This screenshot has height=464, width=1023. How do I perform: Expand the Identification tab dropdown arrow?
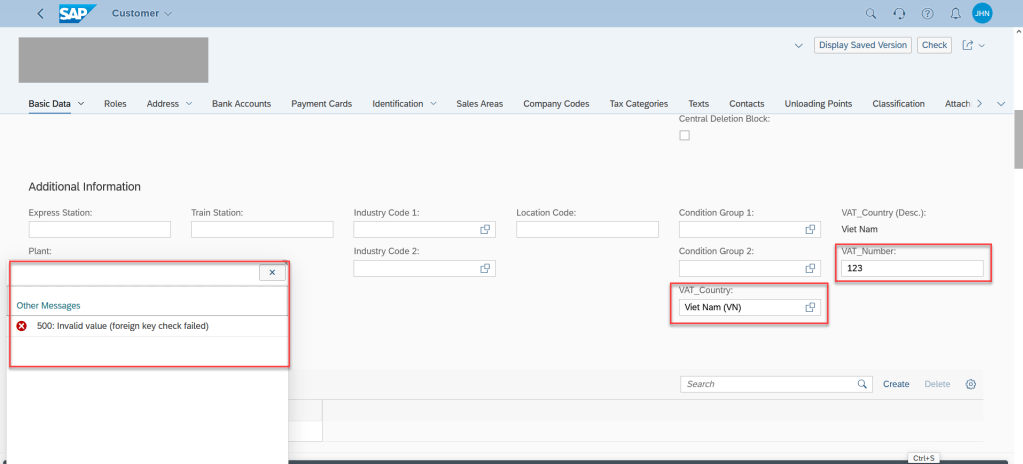pos(433,103)
